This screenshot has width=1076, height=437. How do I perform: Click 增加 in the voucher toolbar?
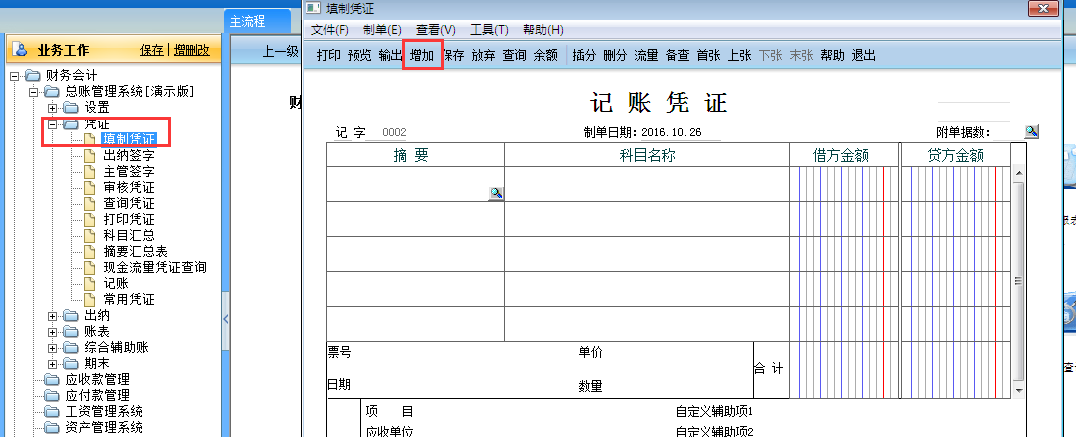pos(422,56)
